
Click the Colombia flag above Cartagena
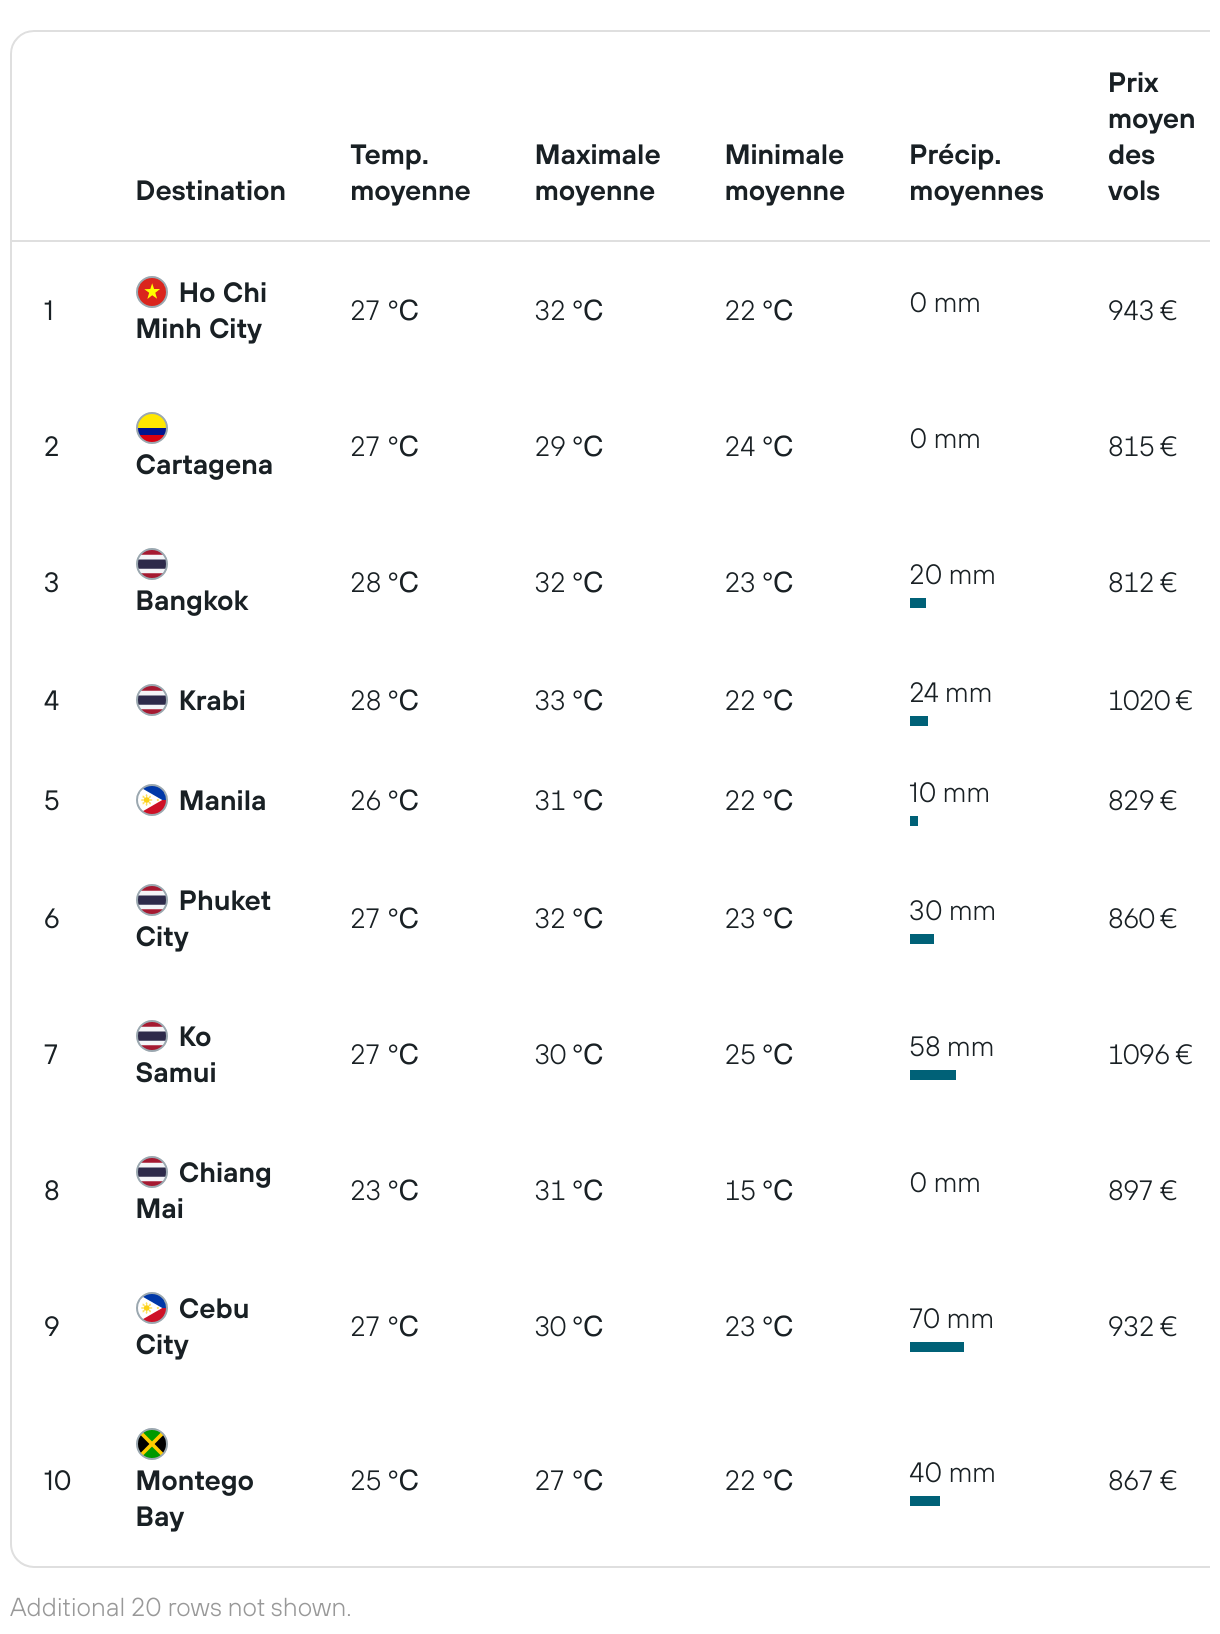(152, 428)
